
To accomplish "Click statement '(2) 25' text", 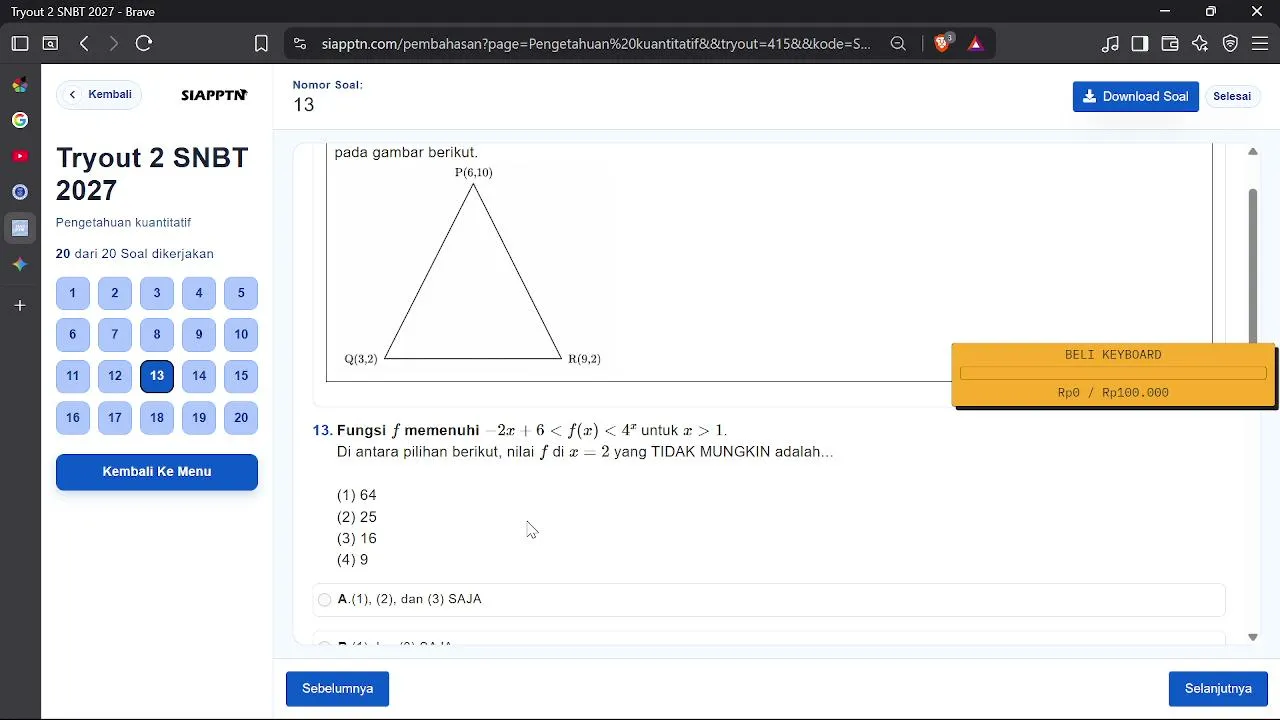I will (357, 517).
